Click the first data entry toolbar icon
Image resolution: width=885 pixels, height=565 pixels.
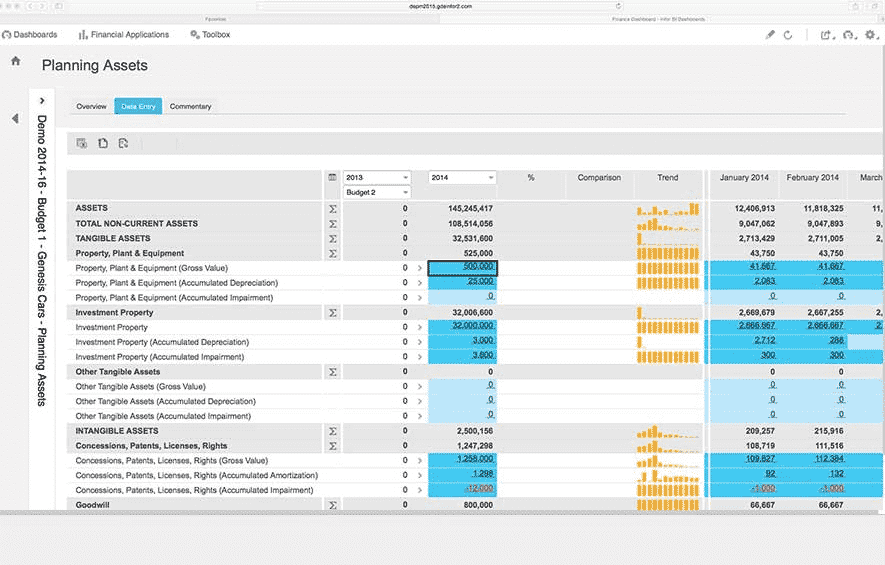[x=82, y=144]
